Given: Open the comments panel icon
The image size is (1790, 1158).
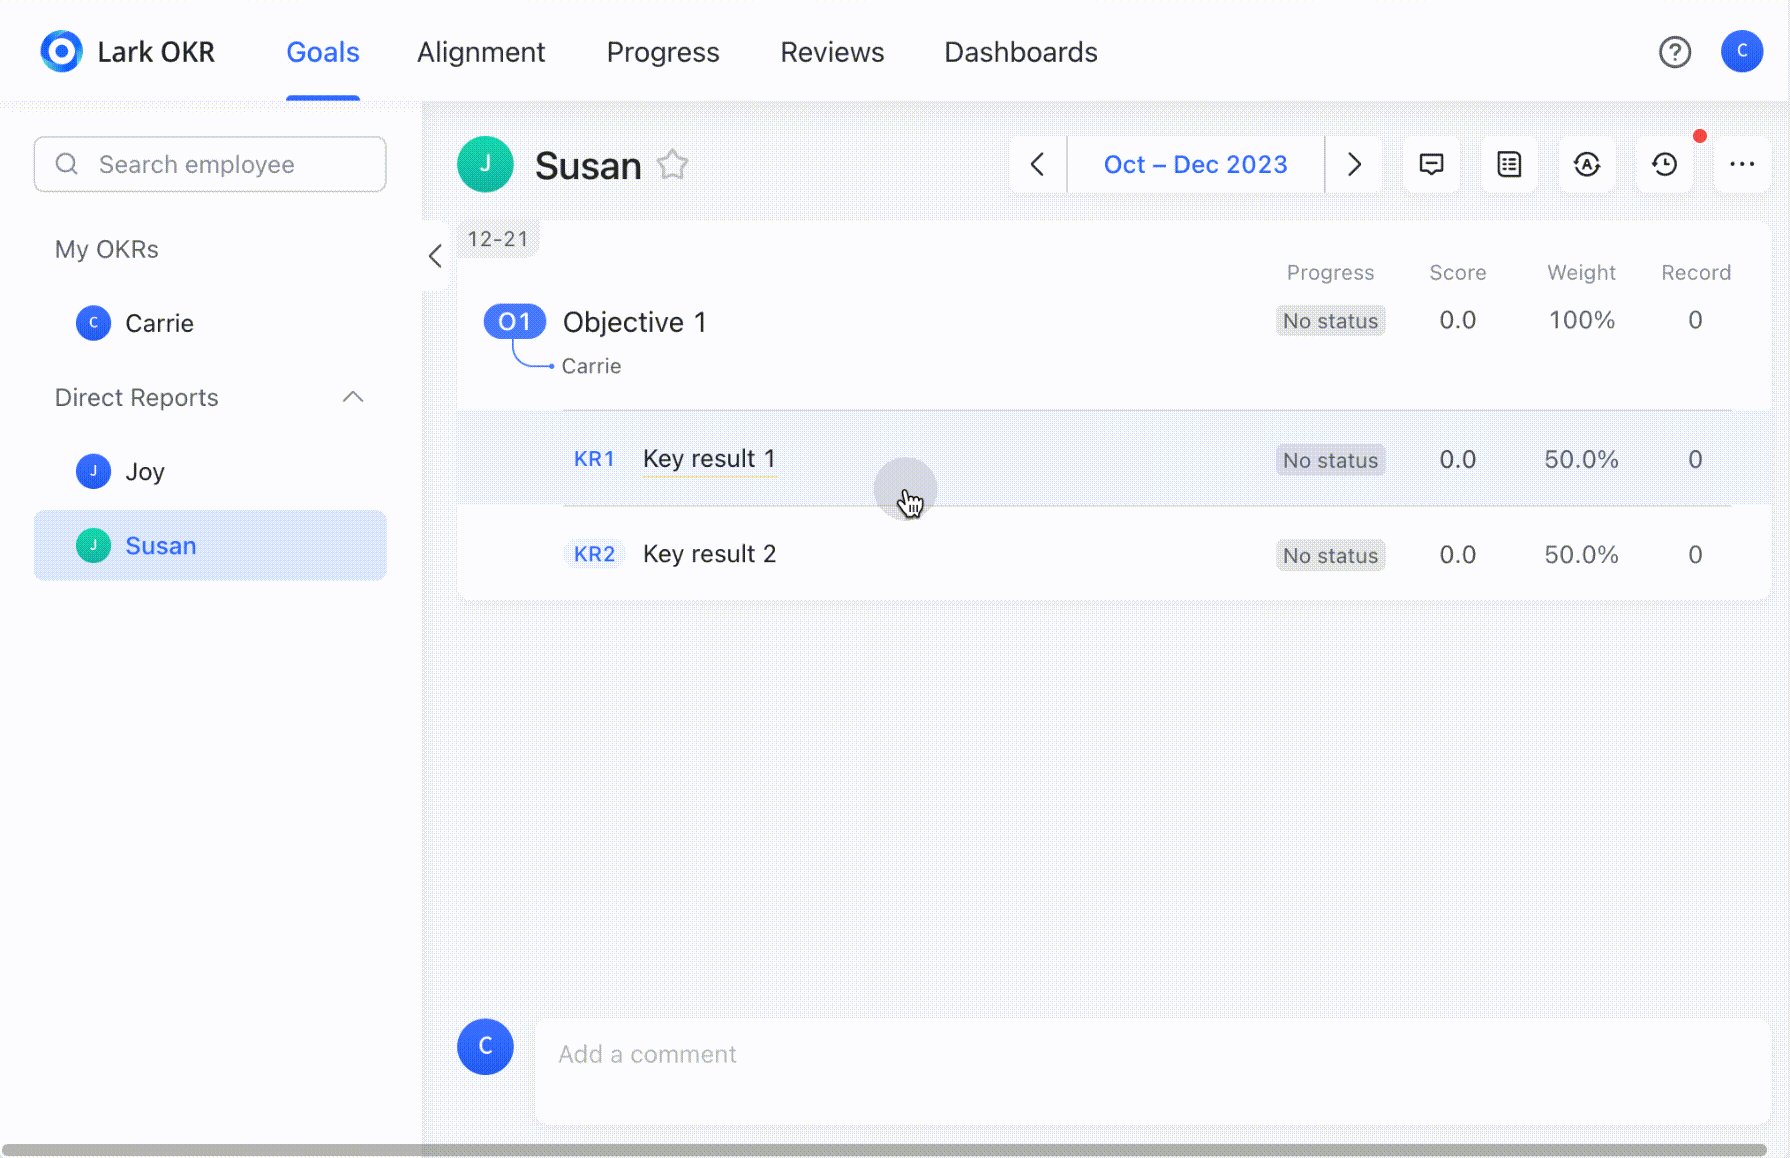Looking at the screenshot, I should tap(1431, 164).
